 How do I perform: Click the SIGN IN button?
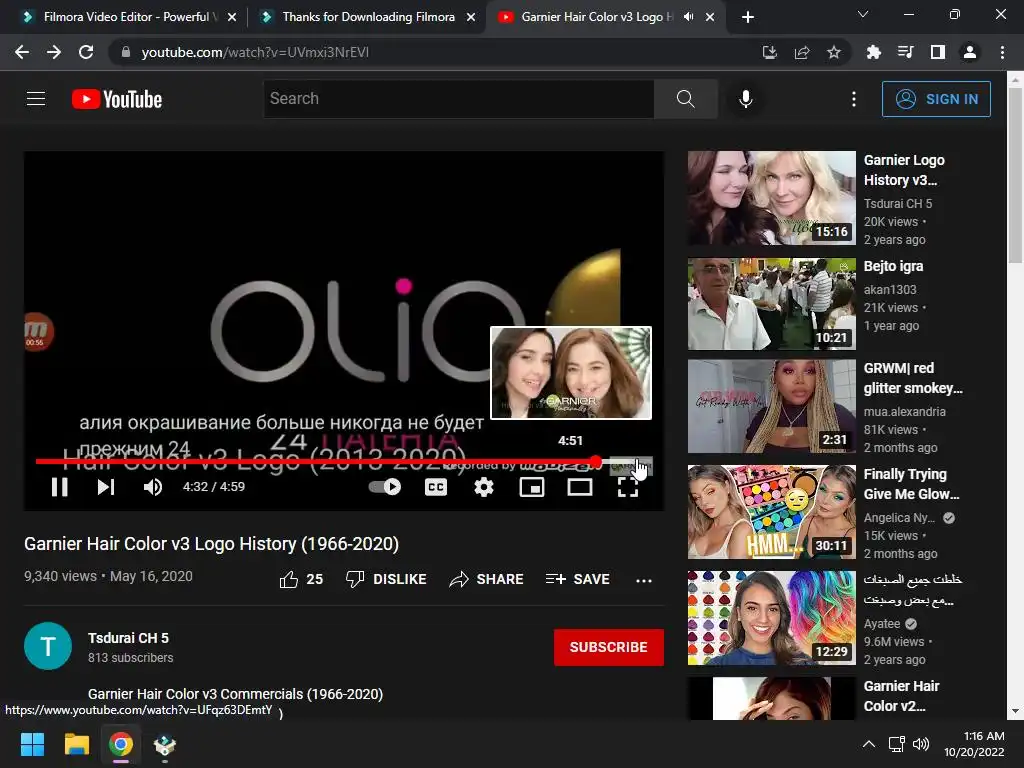(x=936, y=99)
